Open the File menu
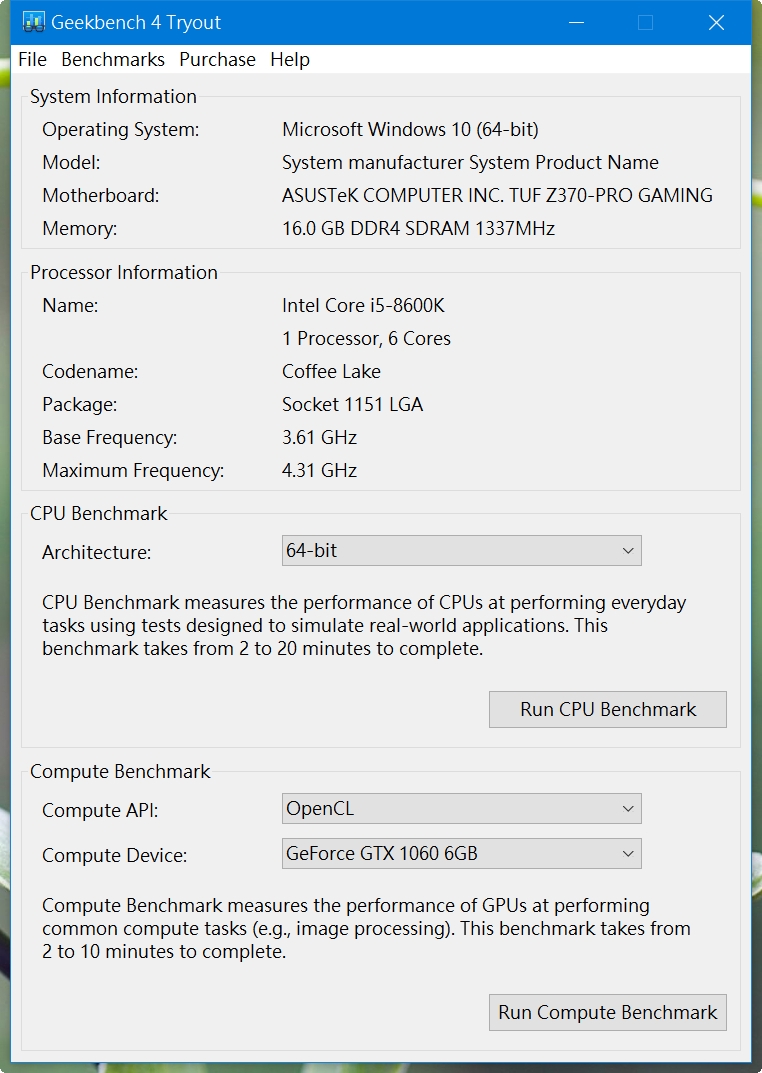This screenshot has height=1073, width=762. point(32,60)
